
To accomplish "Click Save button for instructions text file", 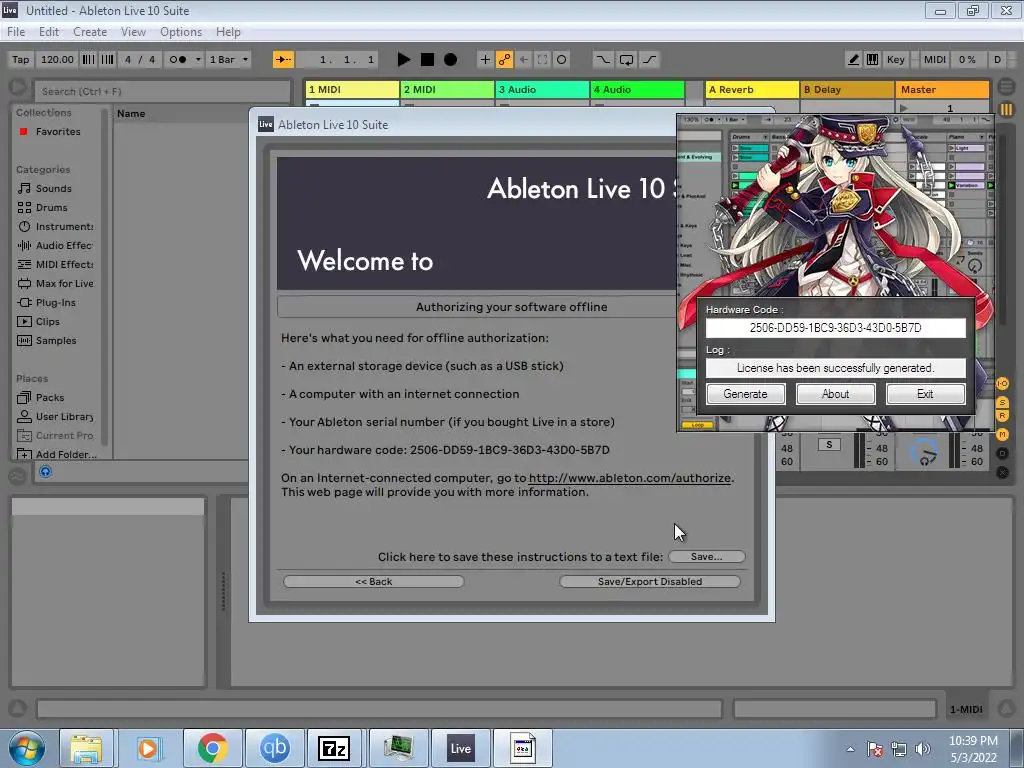I will tap(707, 556).
